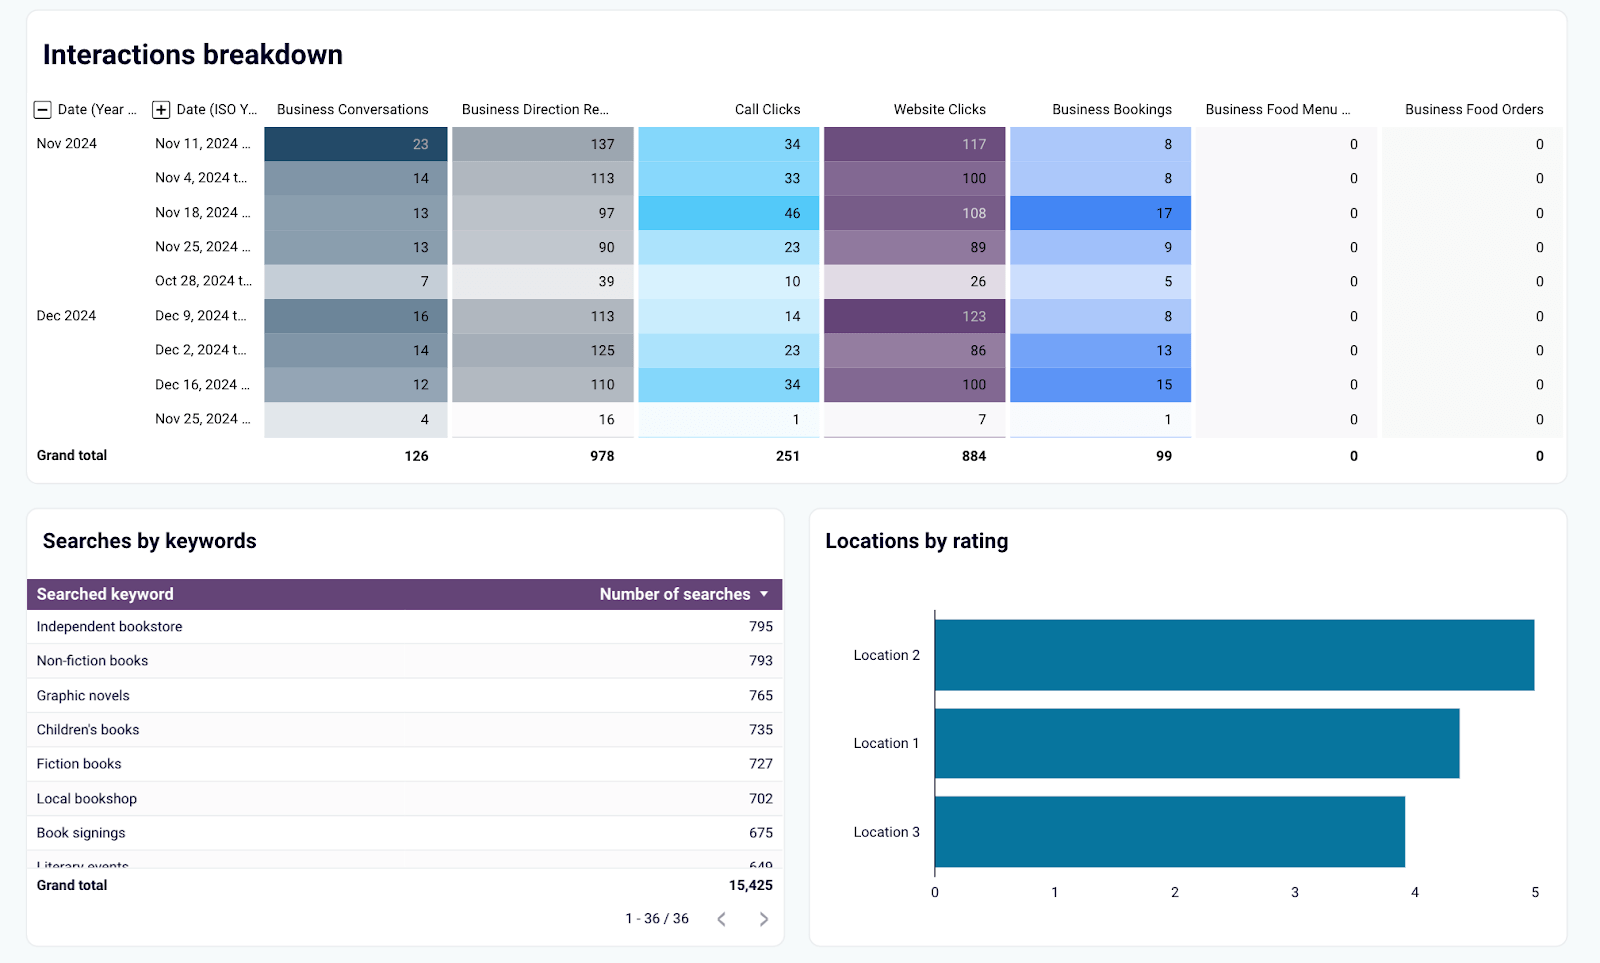Click the 46 Call Clicks cell
Viewport: 1600px width, 963px height.
[728, 213]
